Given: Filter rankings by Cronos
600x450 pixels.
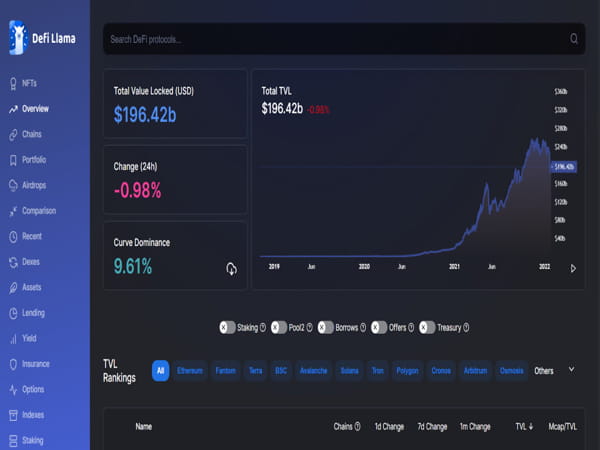Looking at the screenshot, I should (441, 371).
